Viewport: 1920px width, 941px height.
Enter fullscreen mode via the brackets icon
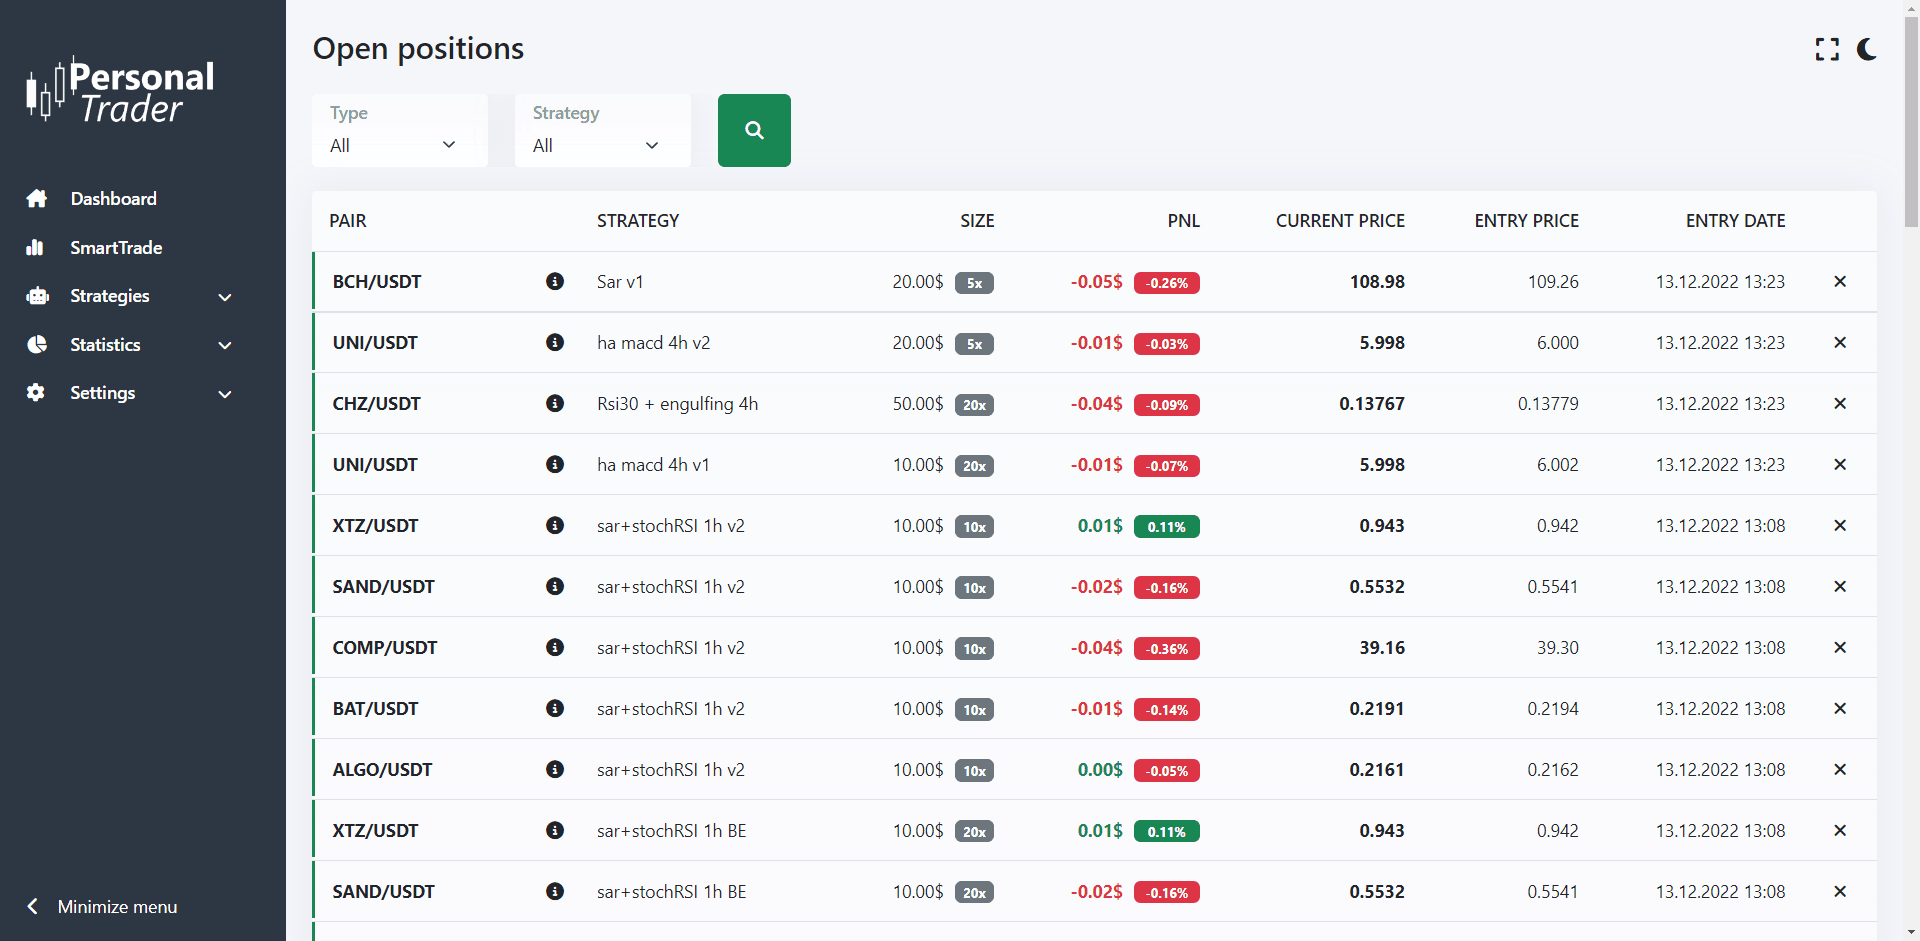[1827, 49]
